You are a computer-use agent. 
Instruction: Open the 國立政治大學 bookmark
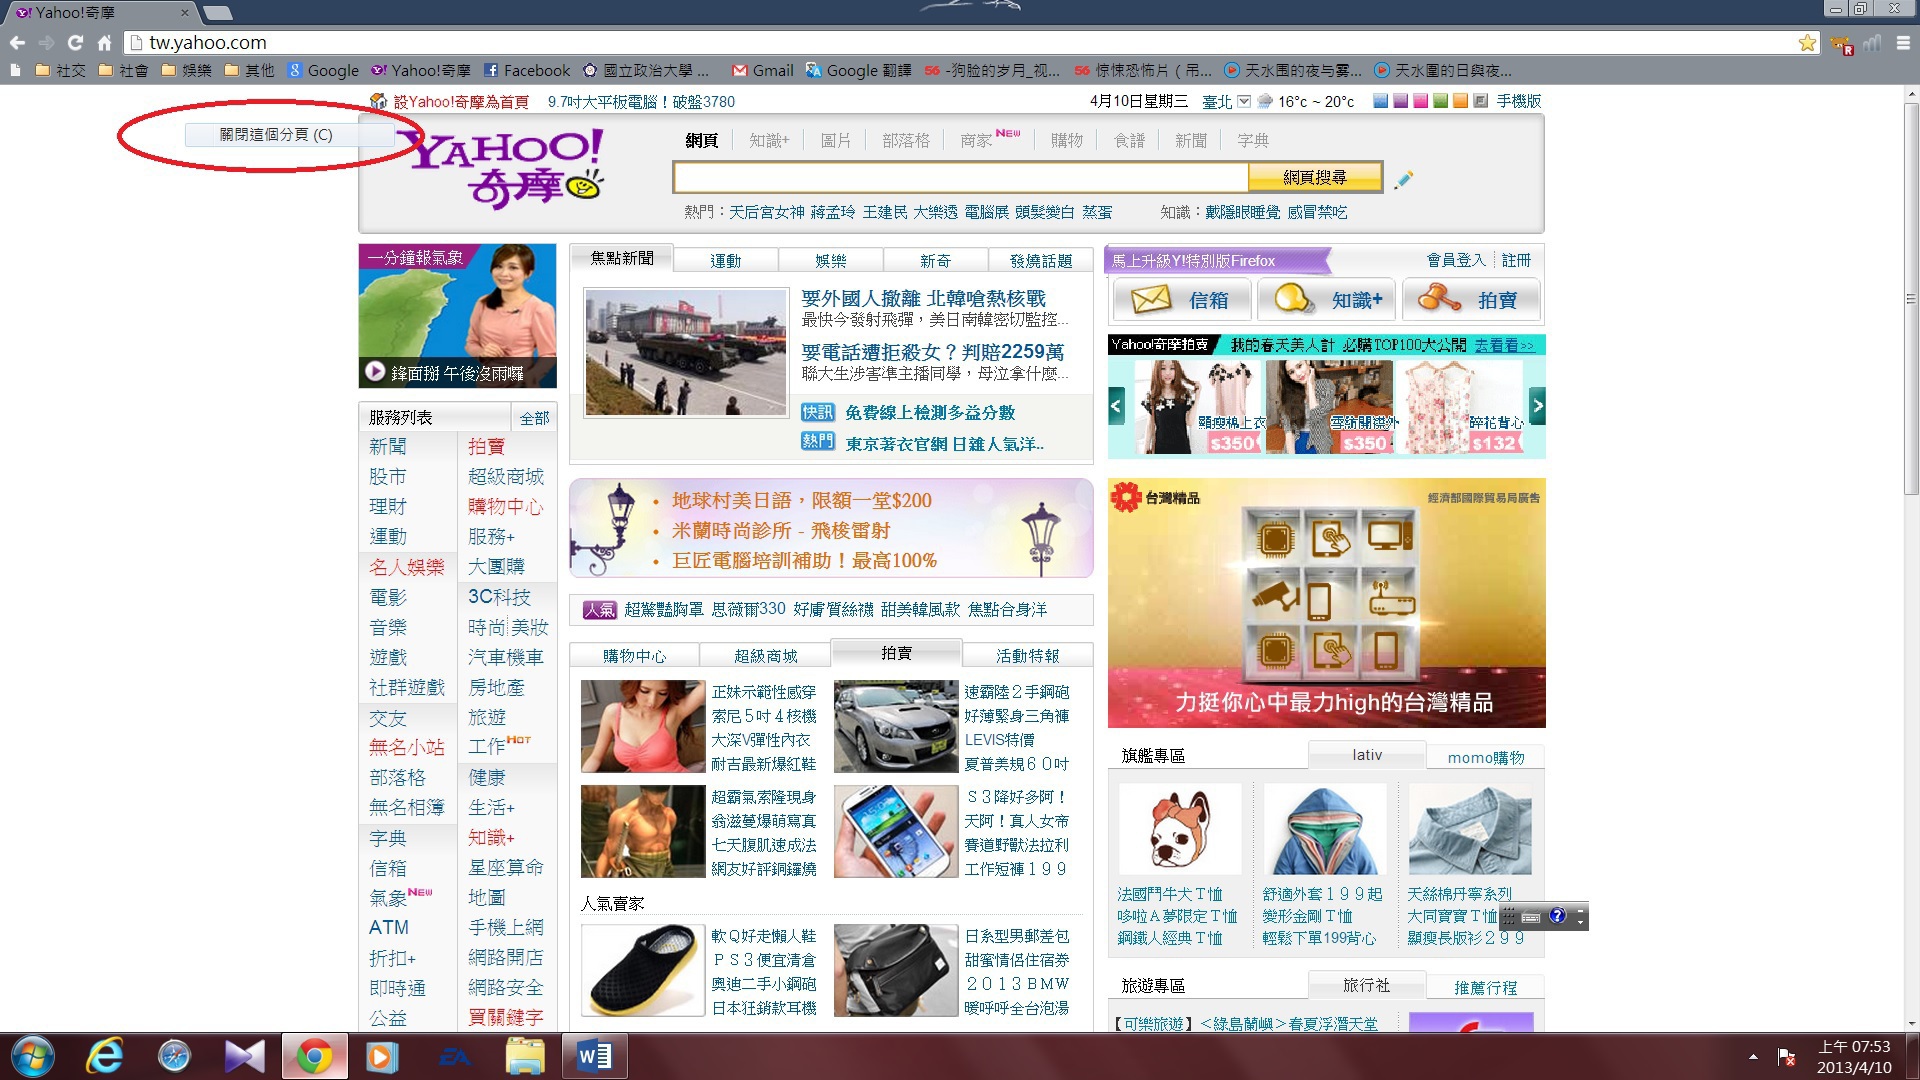point(646,70)
